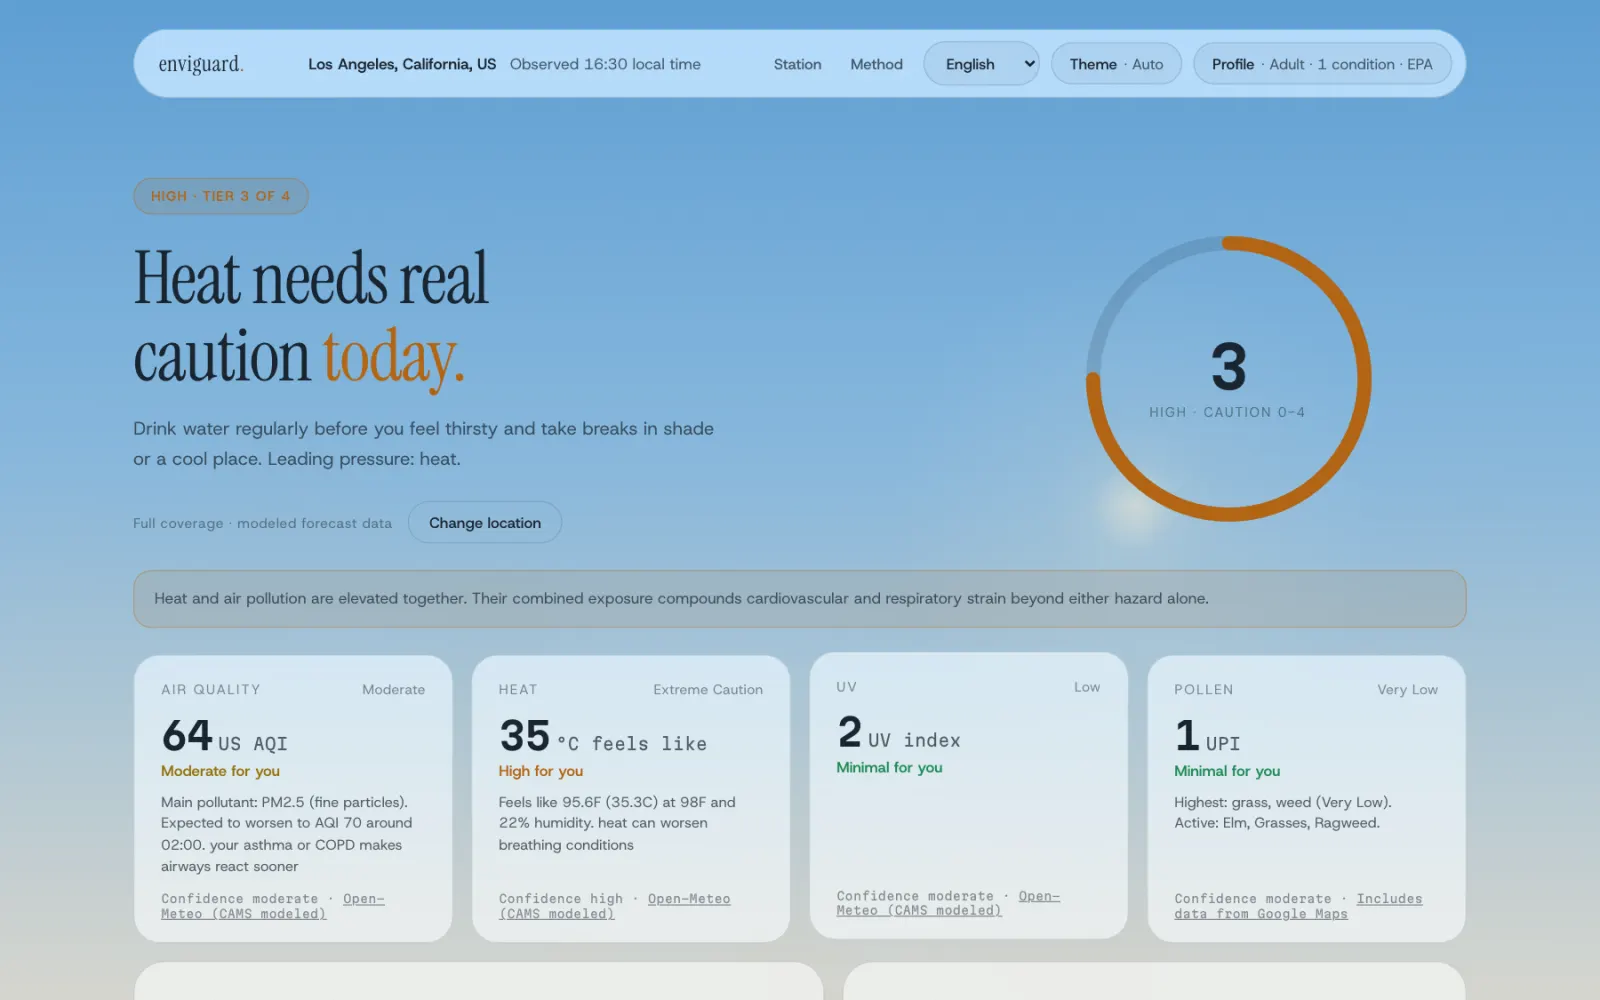Click Full coverage modeled forecast data text
This screenshot has height=1000, width=1600.
(x=262, y=523)
